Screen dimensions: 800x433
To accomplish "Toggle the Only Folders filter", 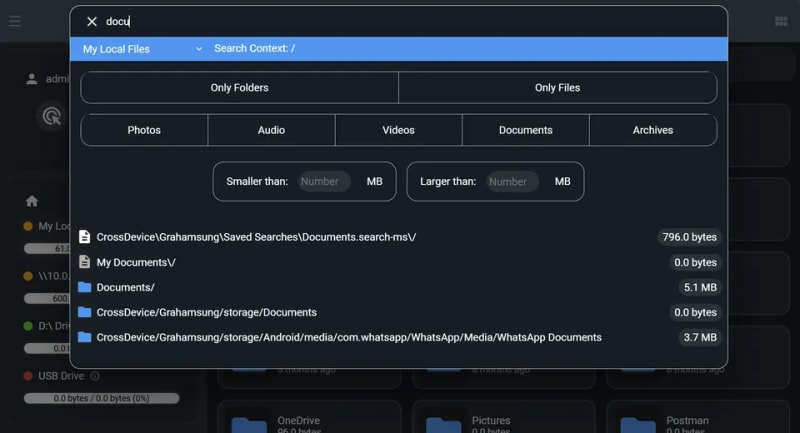I will 239,88.
